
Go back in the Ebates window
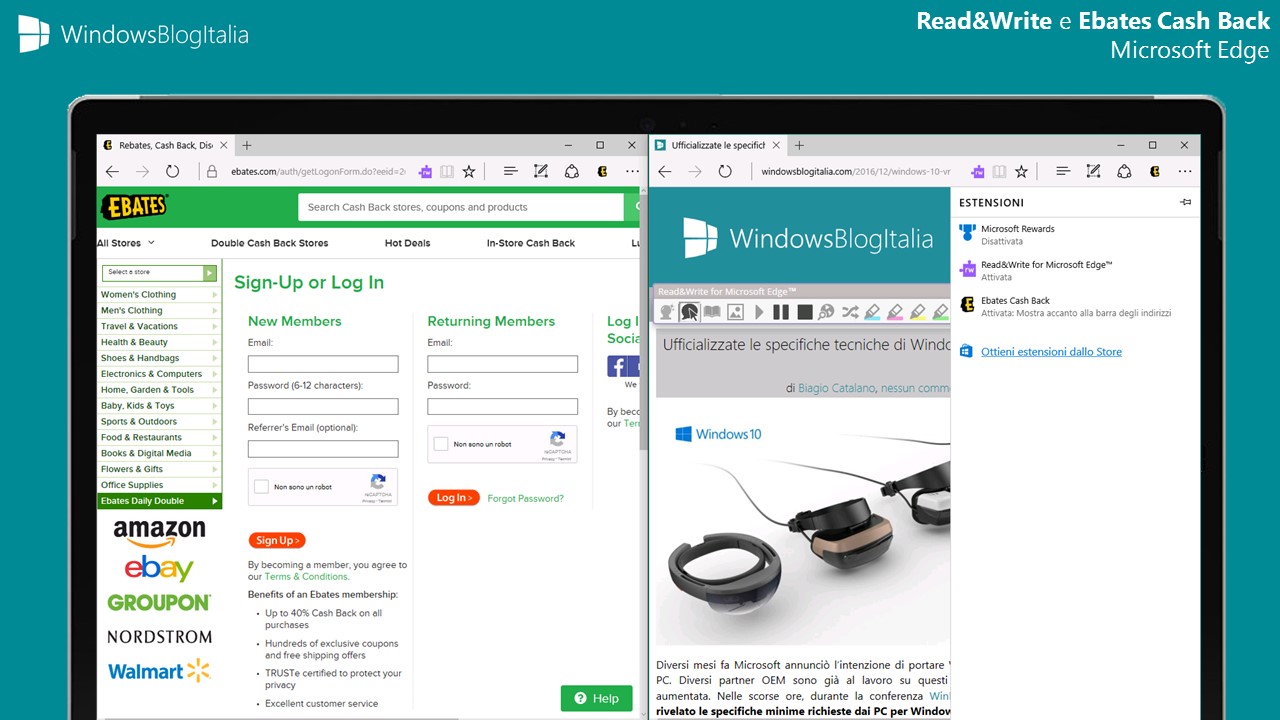pos(112,171)
